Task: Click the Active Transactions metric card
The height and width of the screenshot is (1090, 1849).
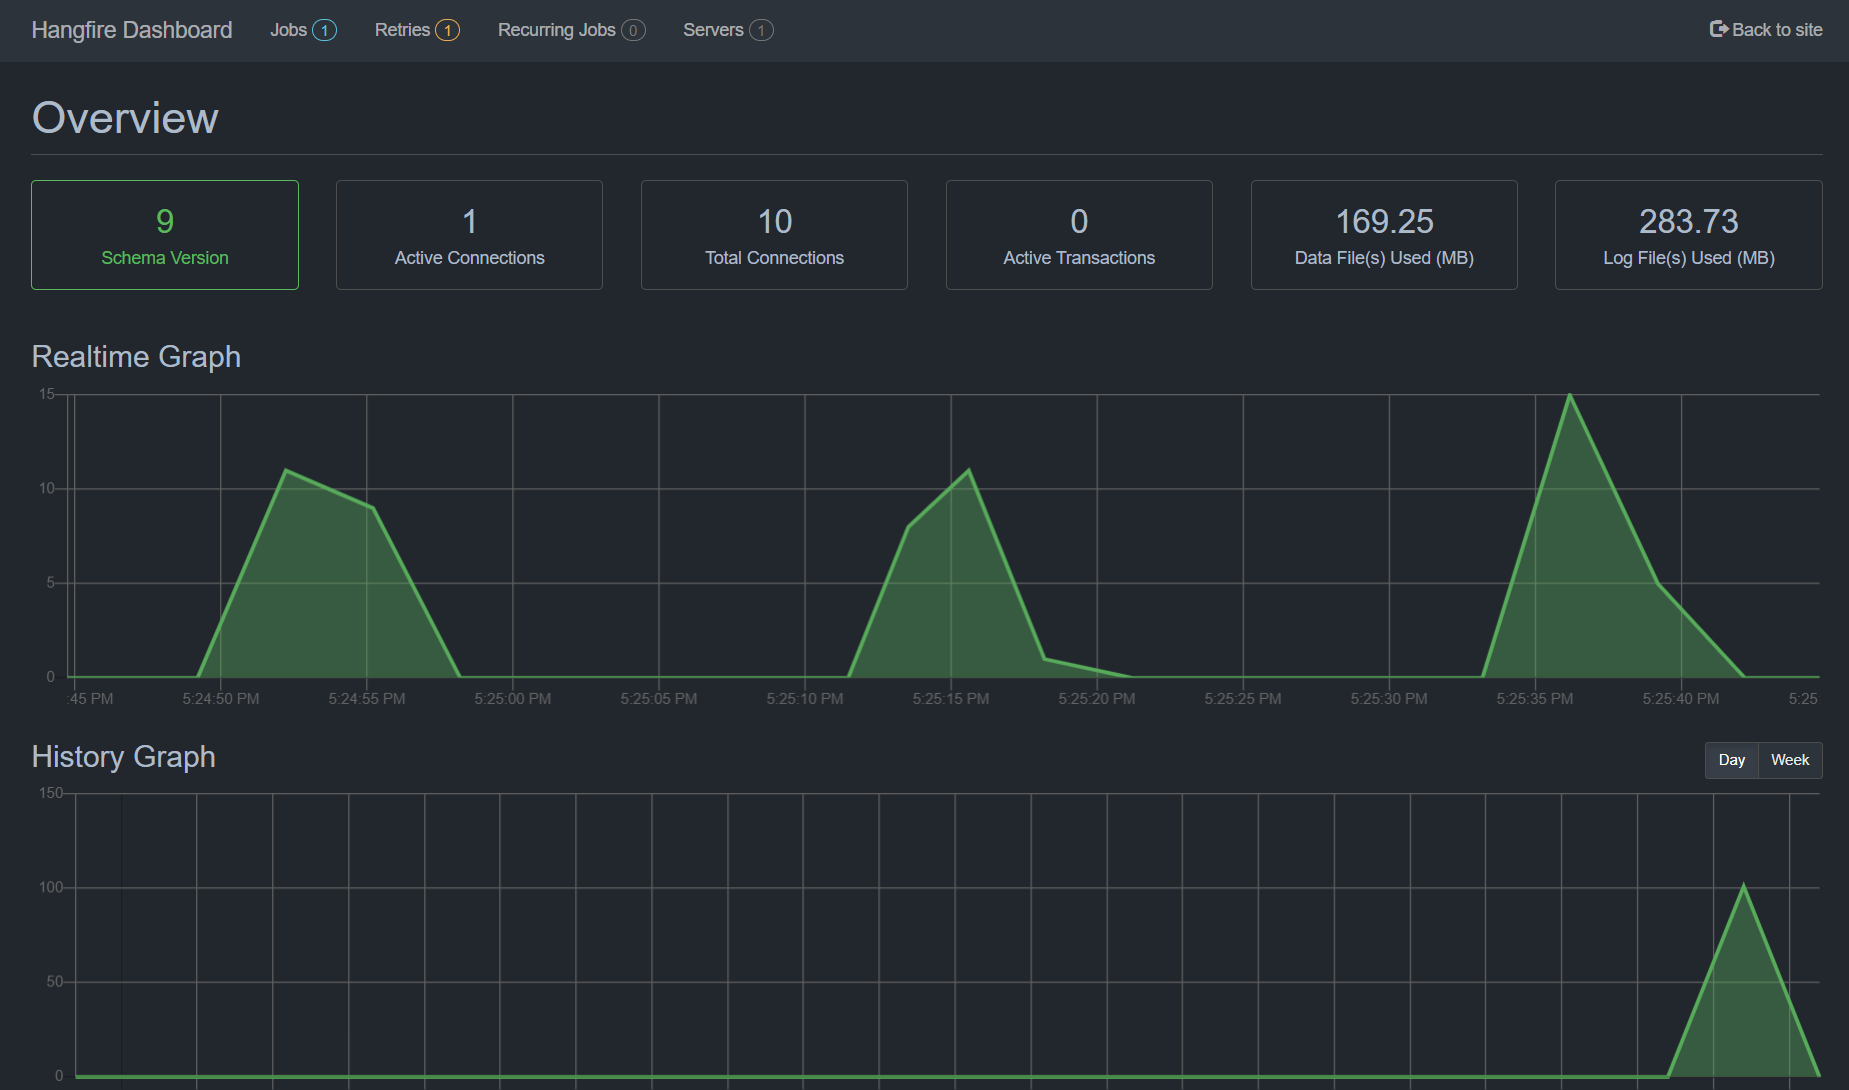Action: (x=1079, y=235)
